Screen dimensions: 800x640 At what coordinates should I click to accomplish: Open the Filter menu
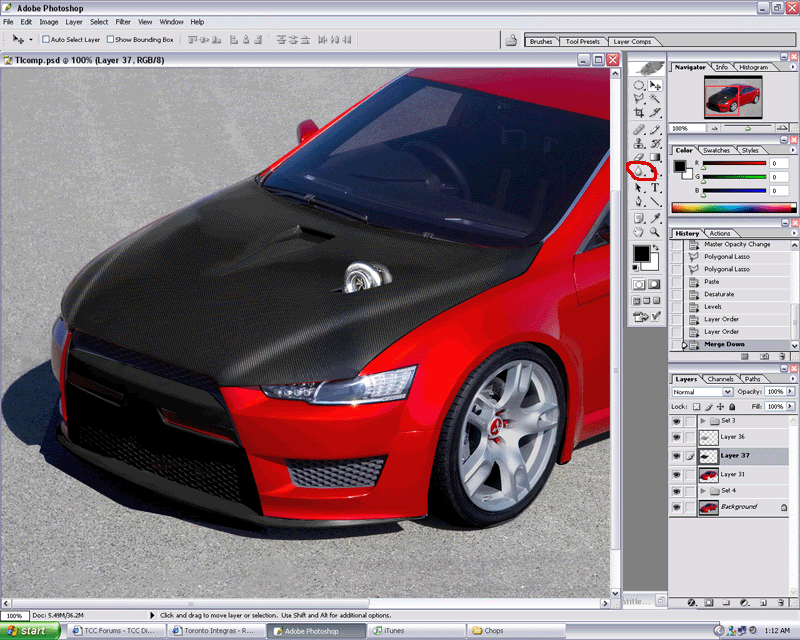[123, 21]
